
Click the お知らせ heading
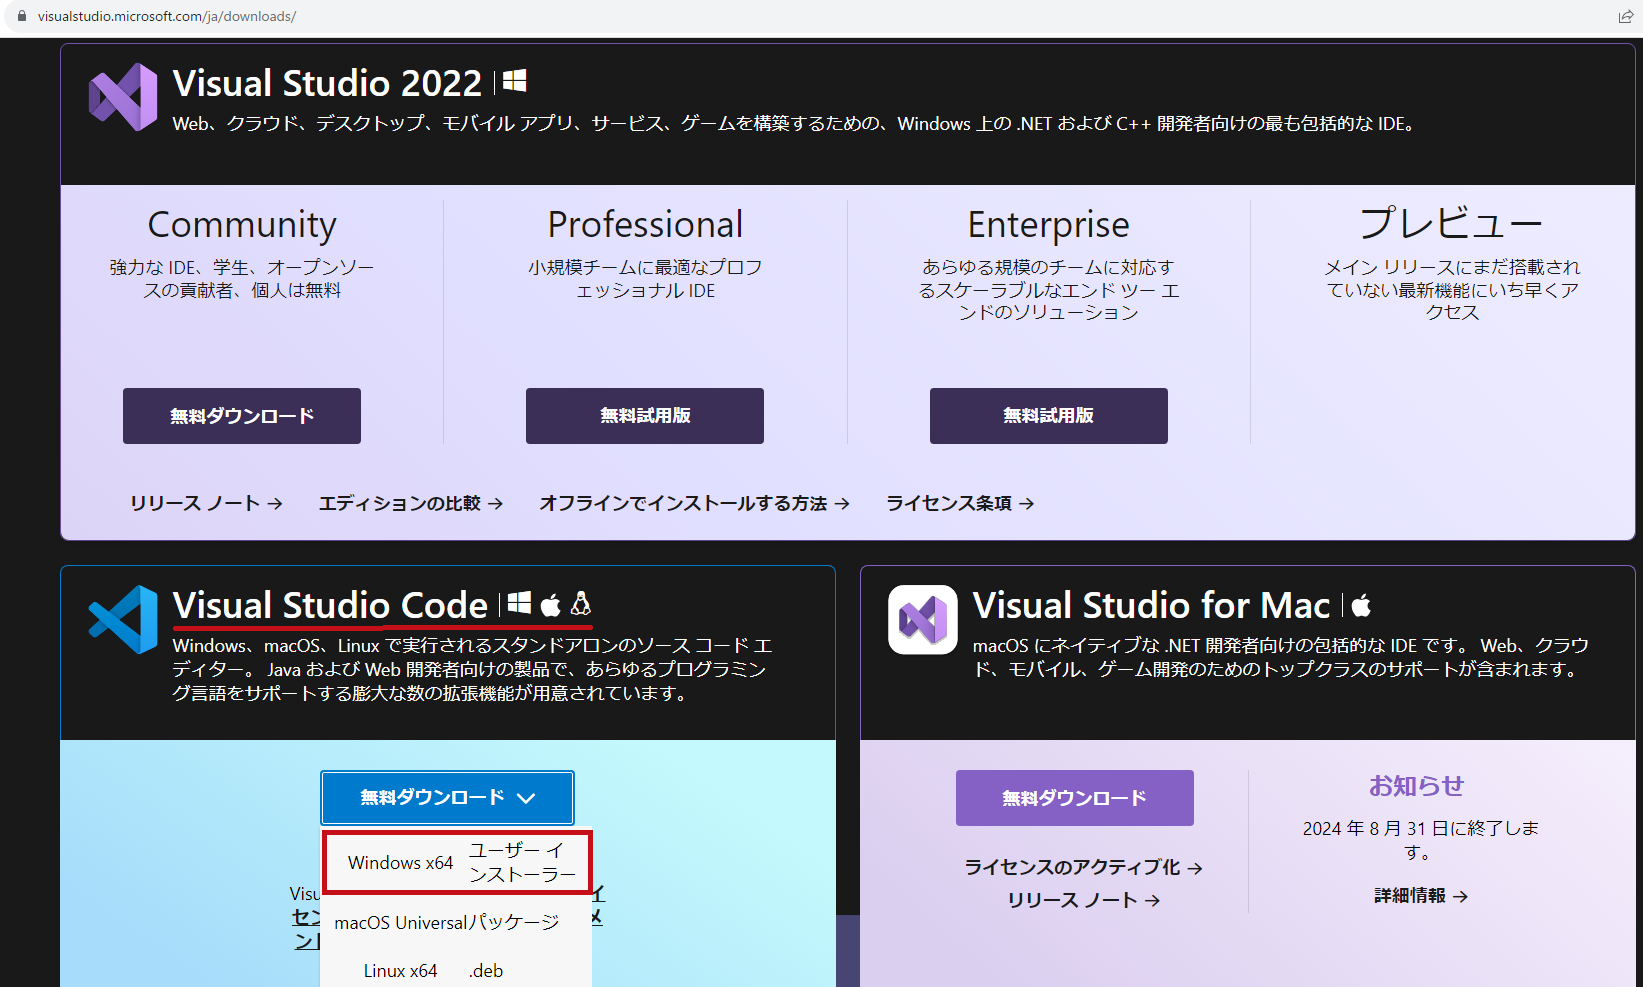pyautogui.click(x=1416, y=786)
